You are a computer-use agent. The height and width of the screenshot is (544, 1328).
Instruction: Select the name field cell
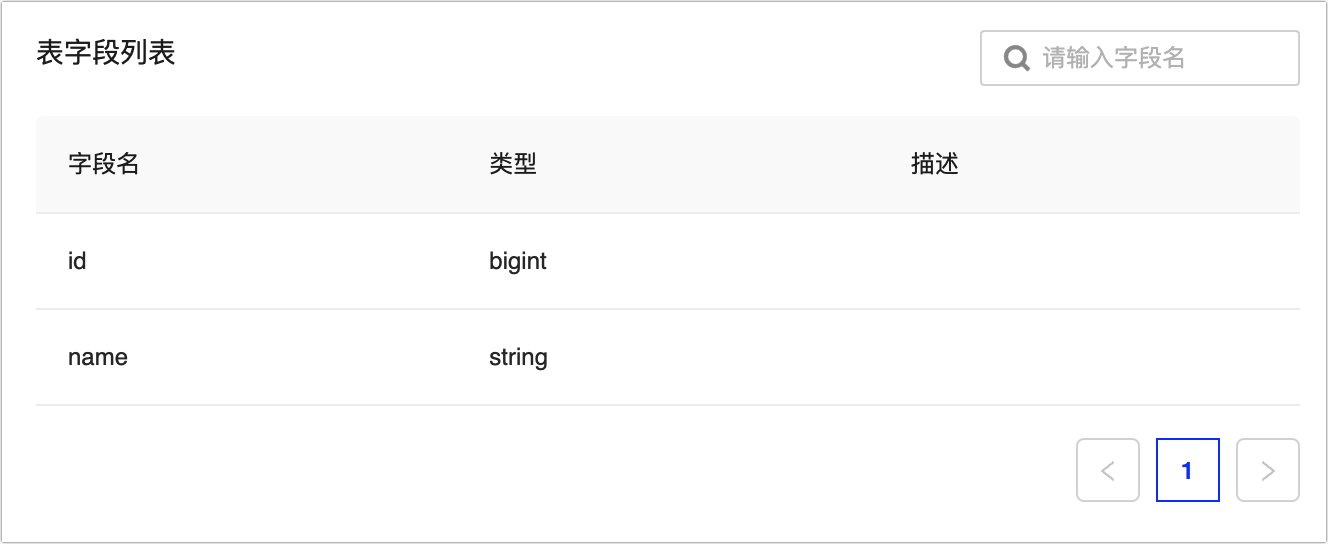[x=98, y=357]
